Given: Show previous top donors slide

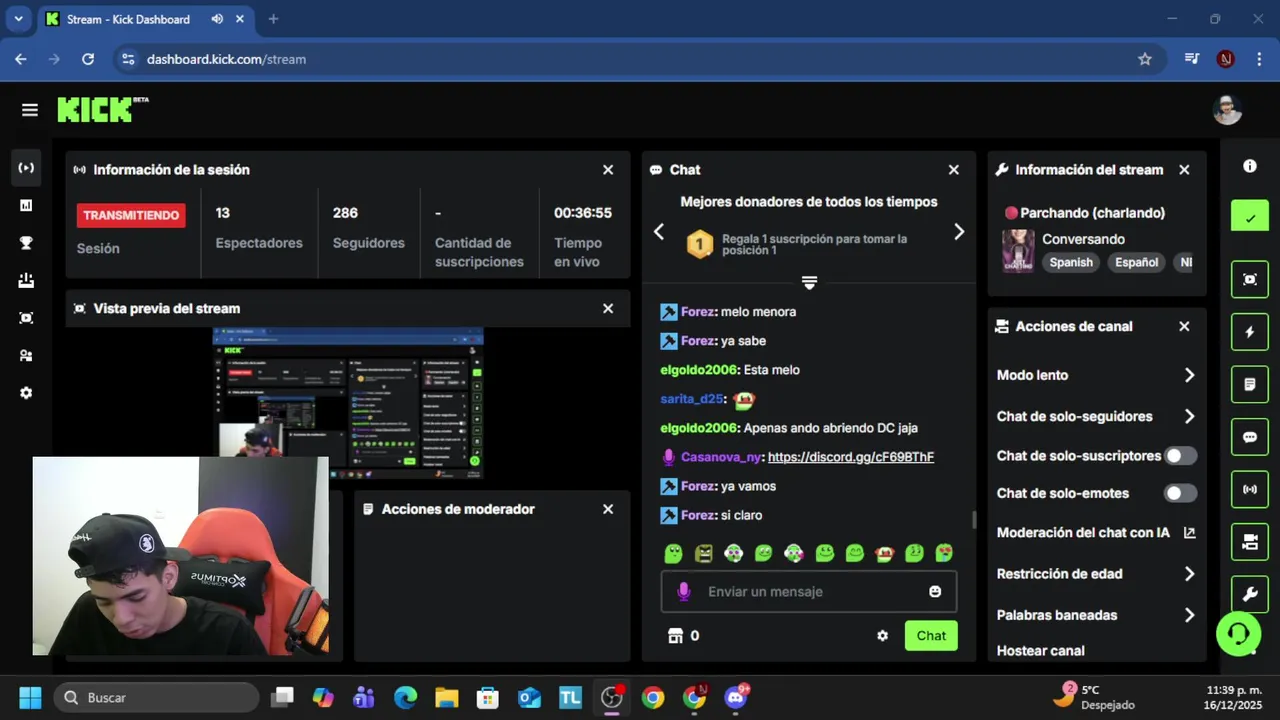Looking at the screenshot, I should [x=659, y=232].
